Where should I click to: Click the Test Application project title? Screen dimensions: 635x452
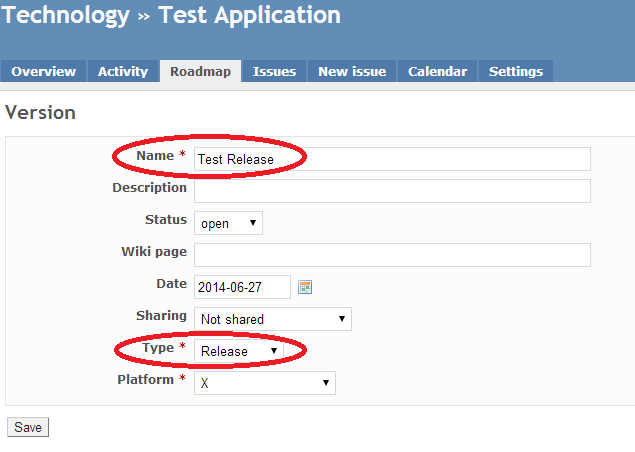pos(249,15)
